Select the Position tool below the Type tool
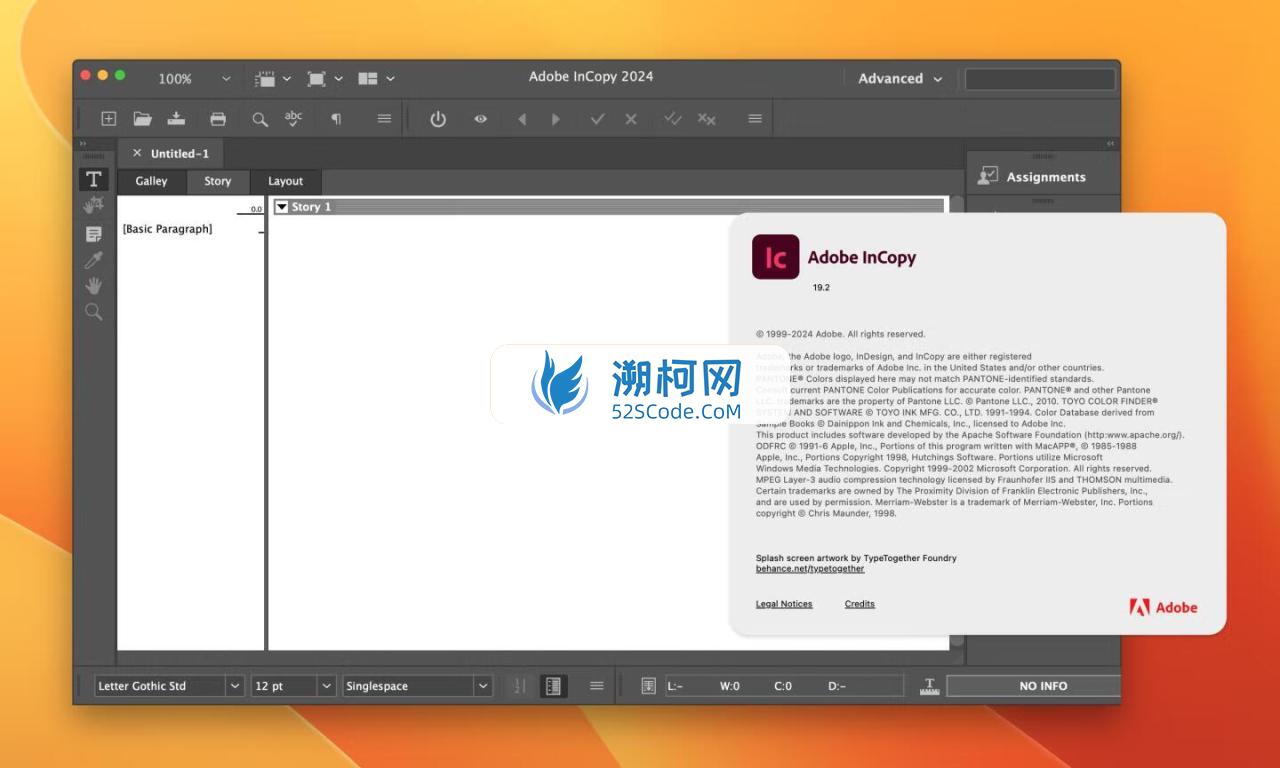This screenshot has height=768, width=1280. [x=94, y=206]
